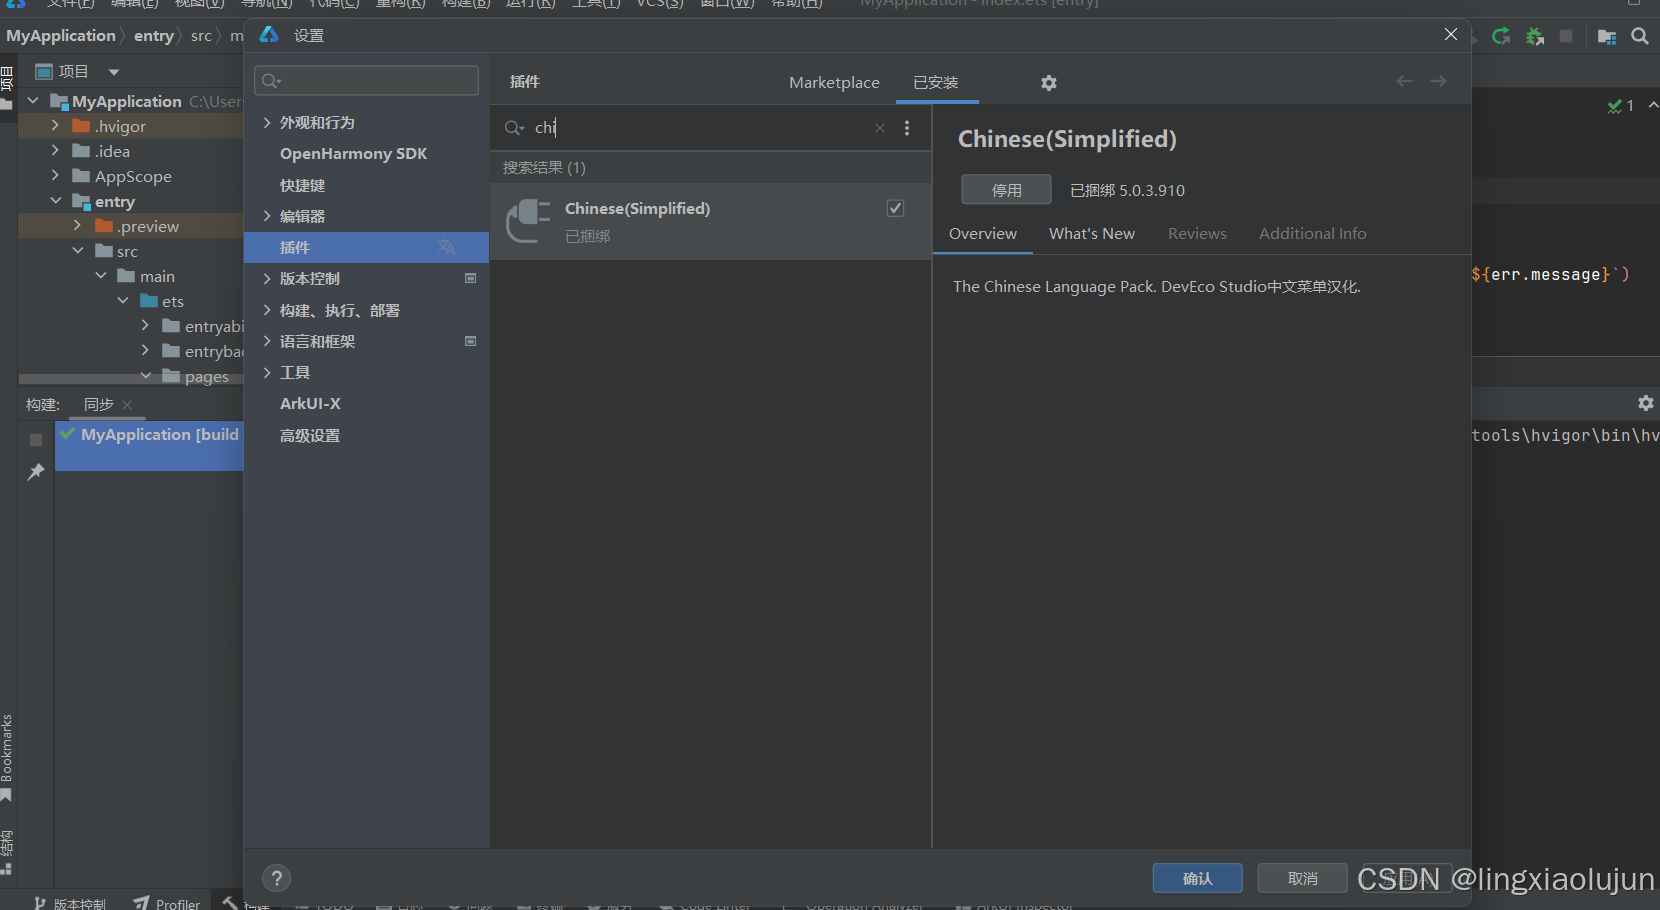Click the inspection checkmark indicator in editor
1660x910 pixels.
pyautogui.click(x=1620, y=106)
